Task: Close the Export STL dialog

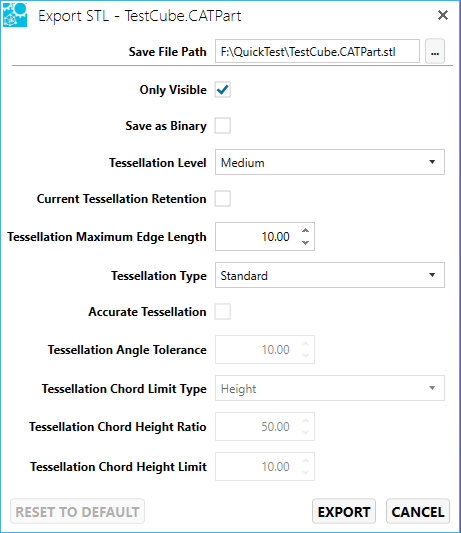Action: [x=443, y=15]
